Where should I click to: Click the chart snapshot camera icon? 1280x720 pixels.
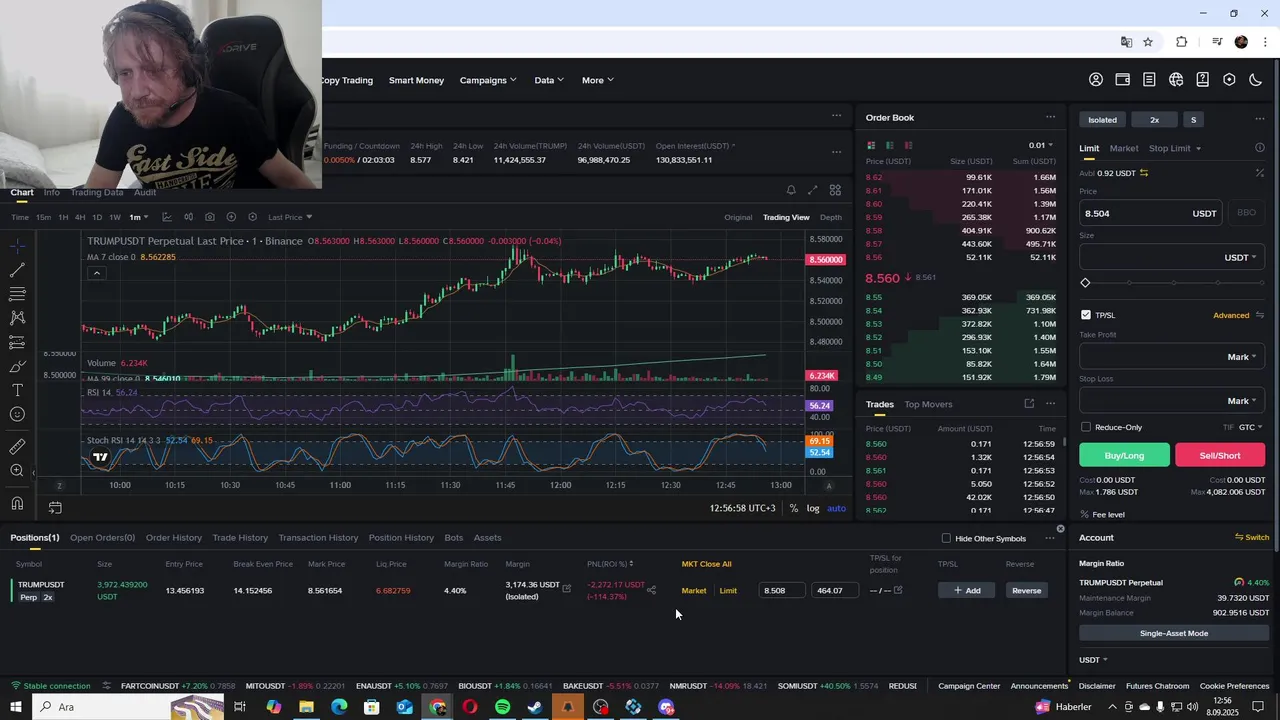tap(209, 217)
